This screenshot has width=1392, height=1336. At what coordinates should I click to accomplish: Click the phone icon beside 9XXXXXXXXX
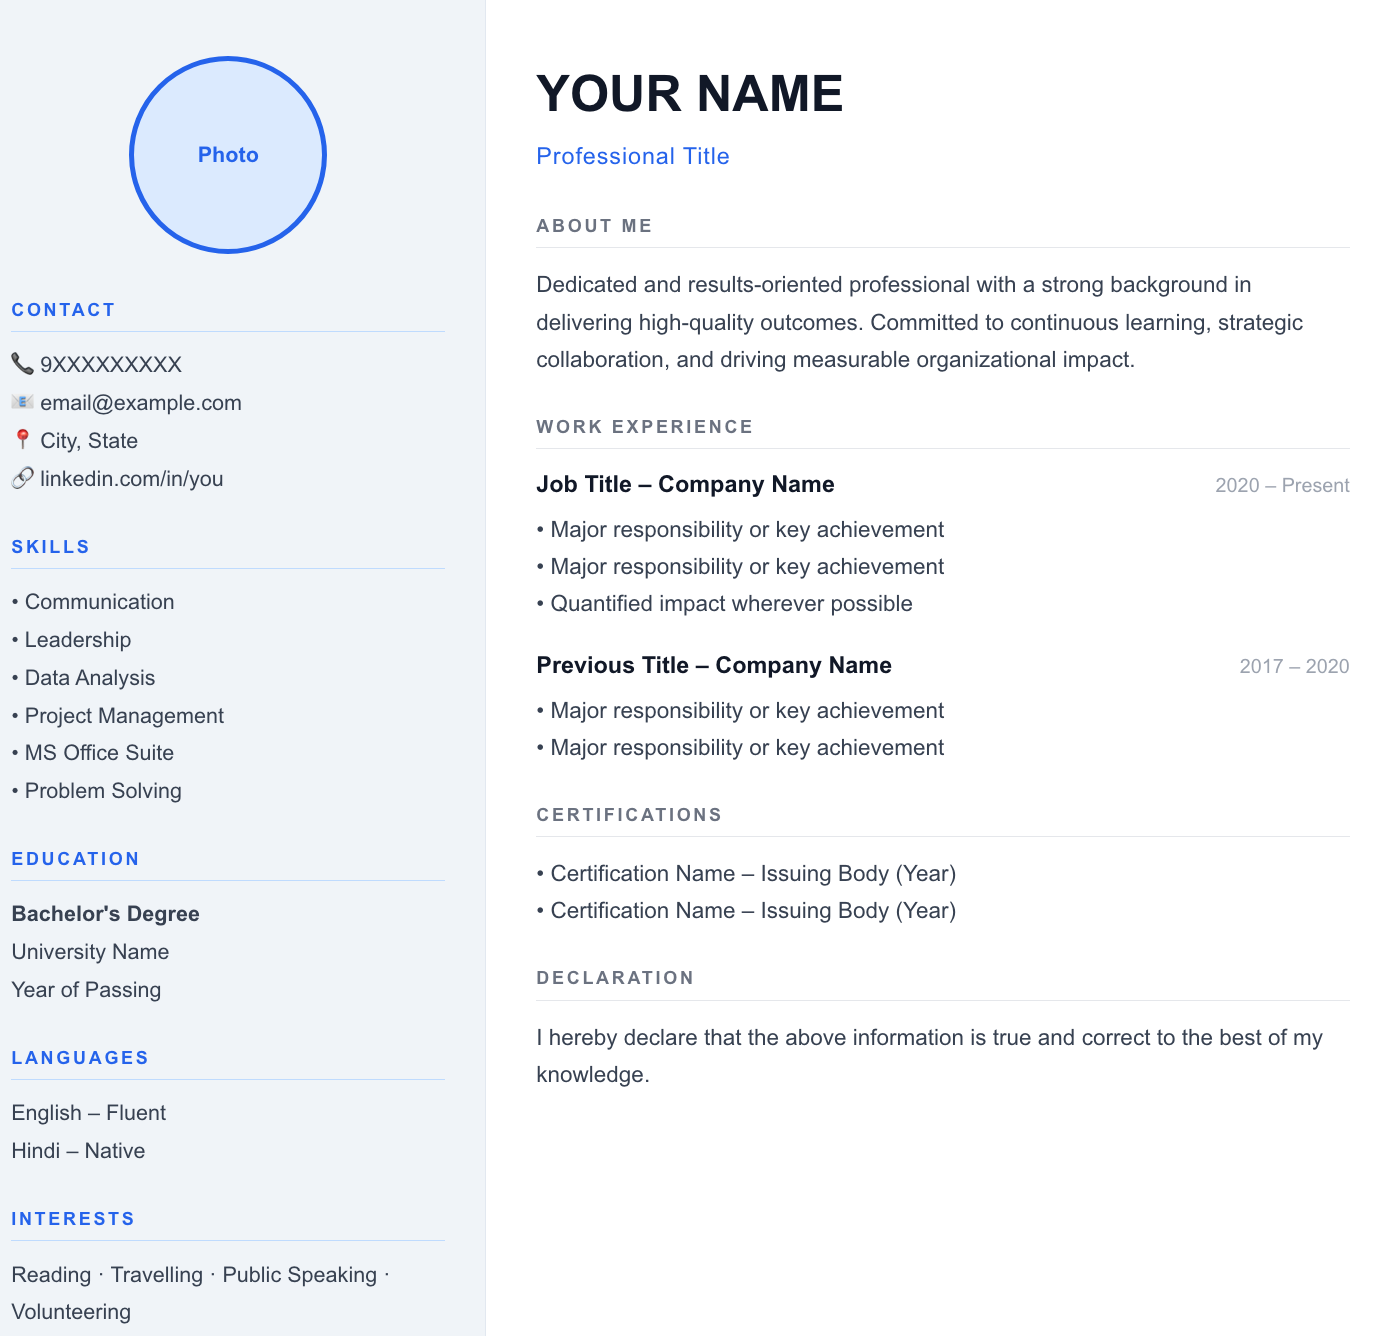23,363
